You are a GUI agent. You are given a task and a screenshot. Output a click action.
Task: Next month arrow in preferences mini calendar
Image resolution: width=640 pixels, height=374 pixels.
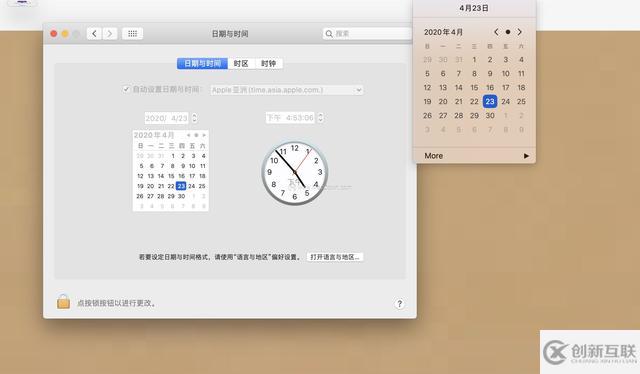(204, 135)
